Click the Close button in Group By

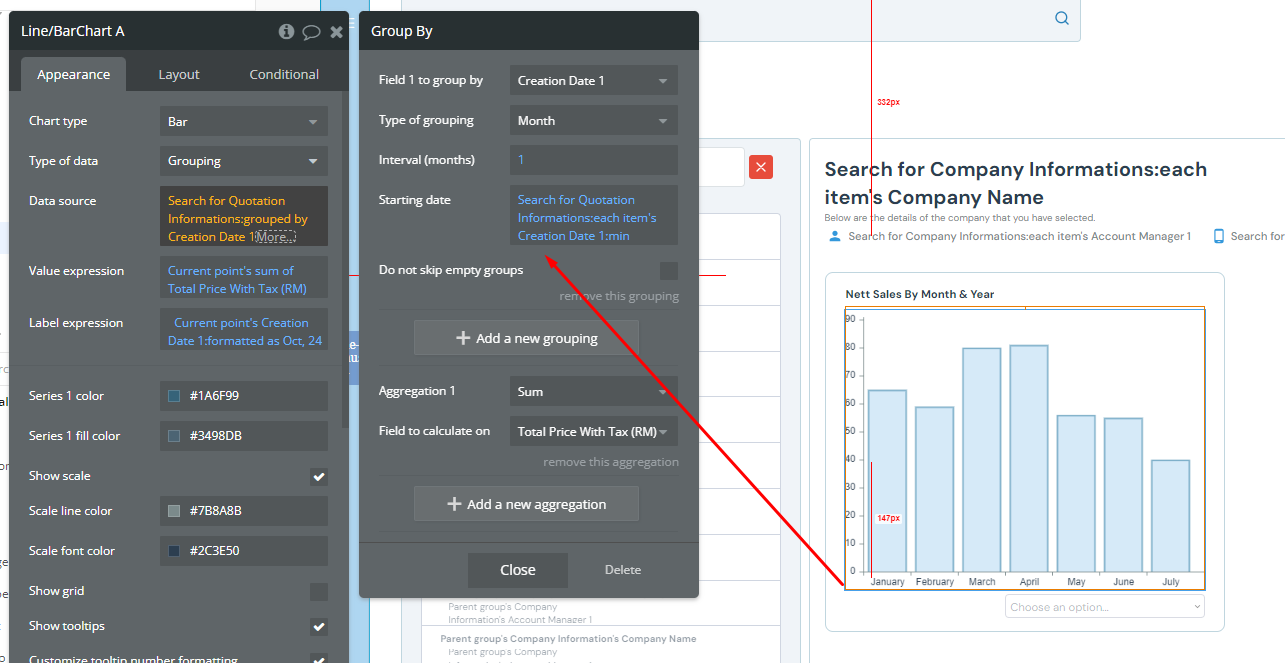point(518,570)
